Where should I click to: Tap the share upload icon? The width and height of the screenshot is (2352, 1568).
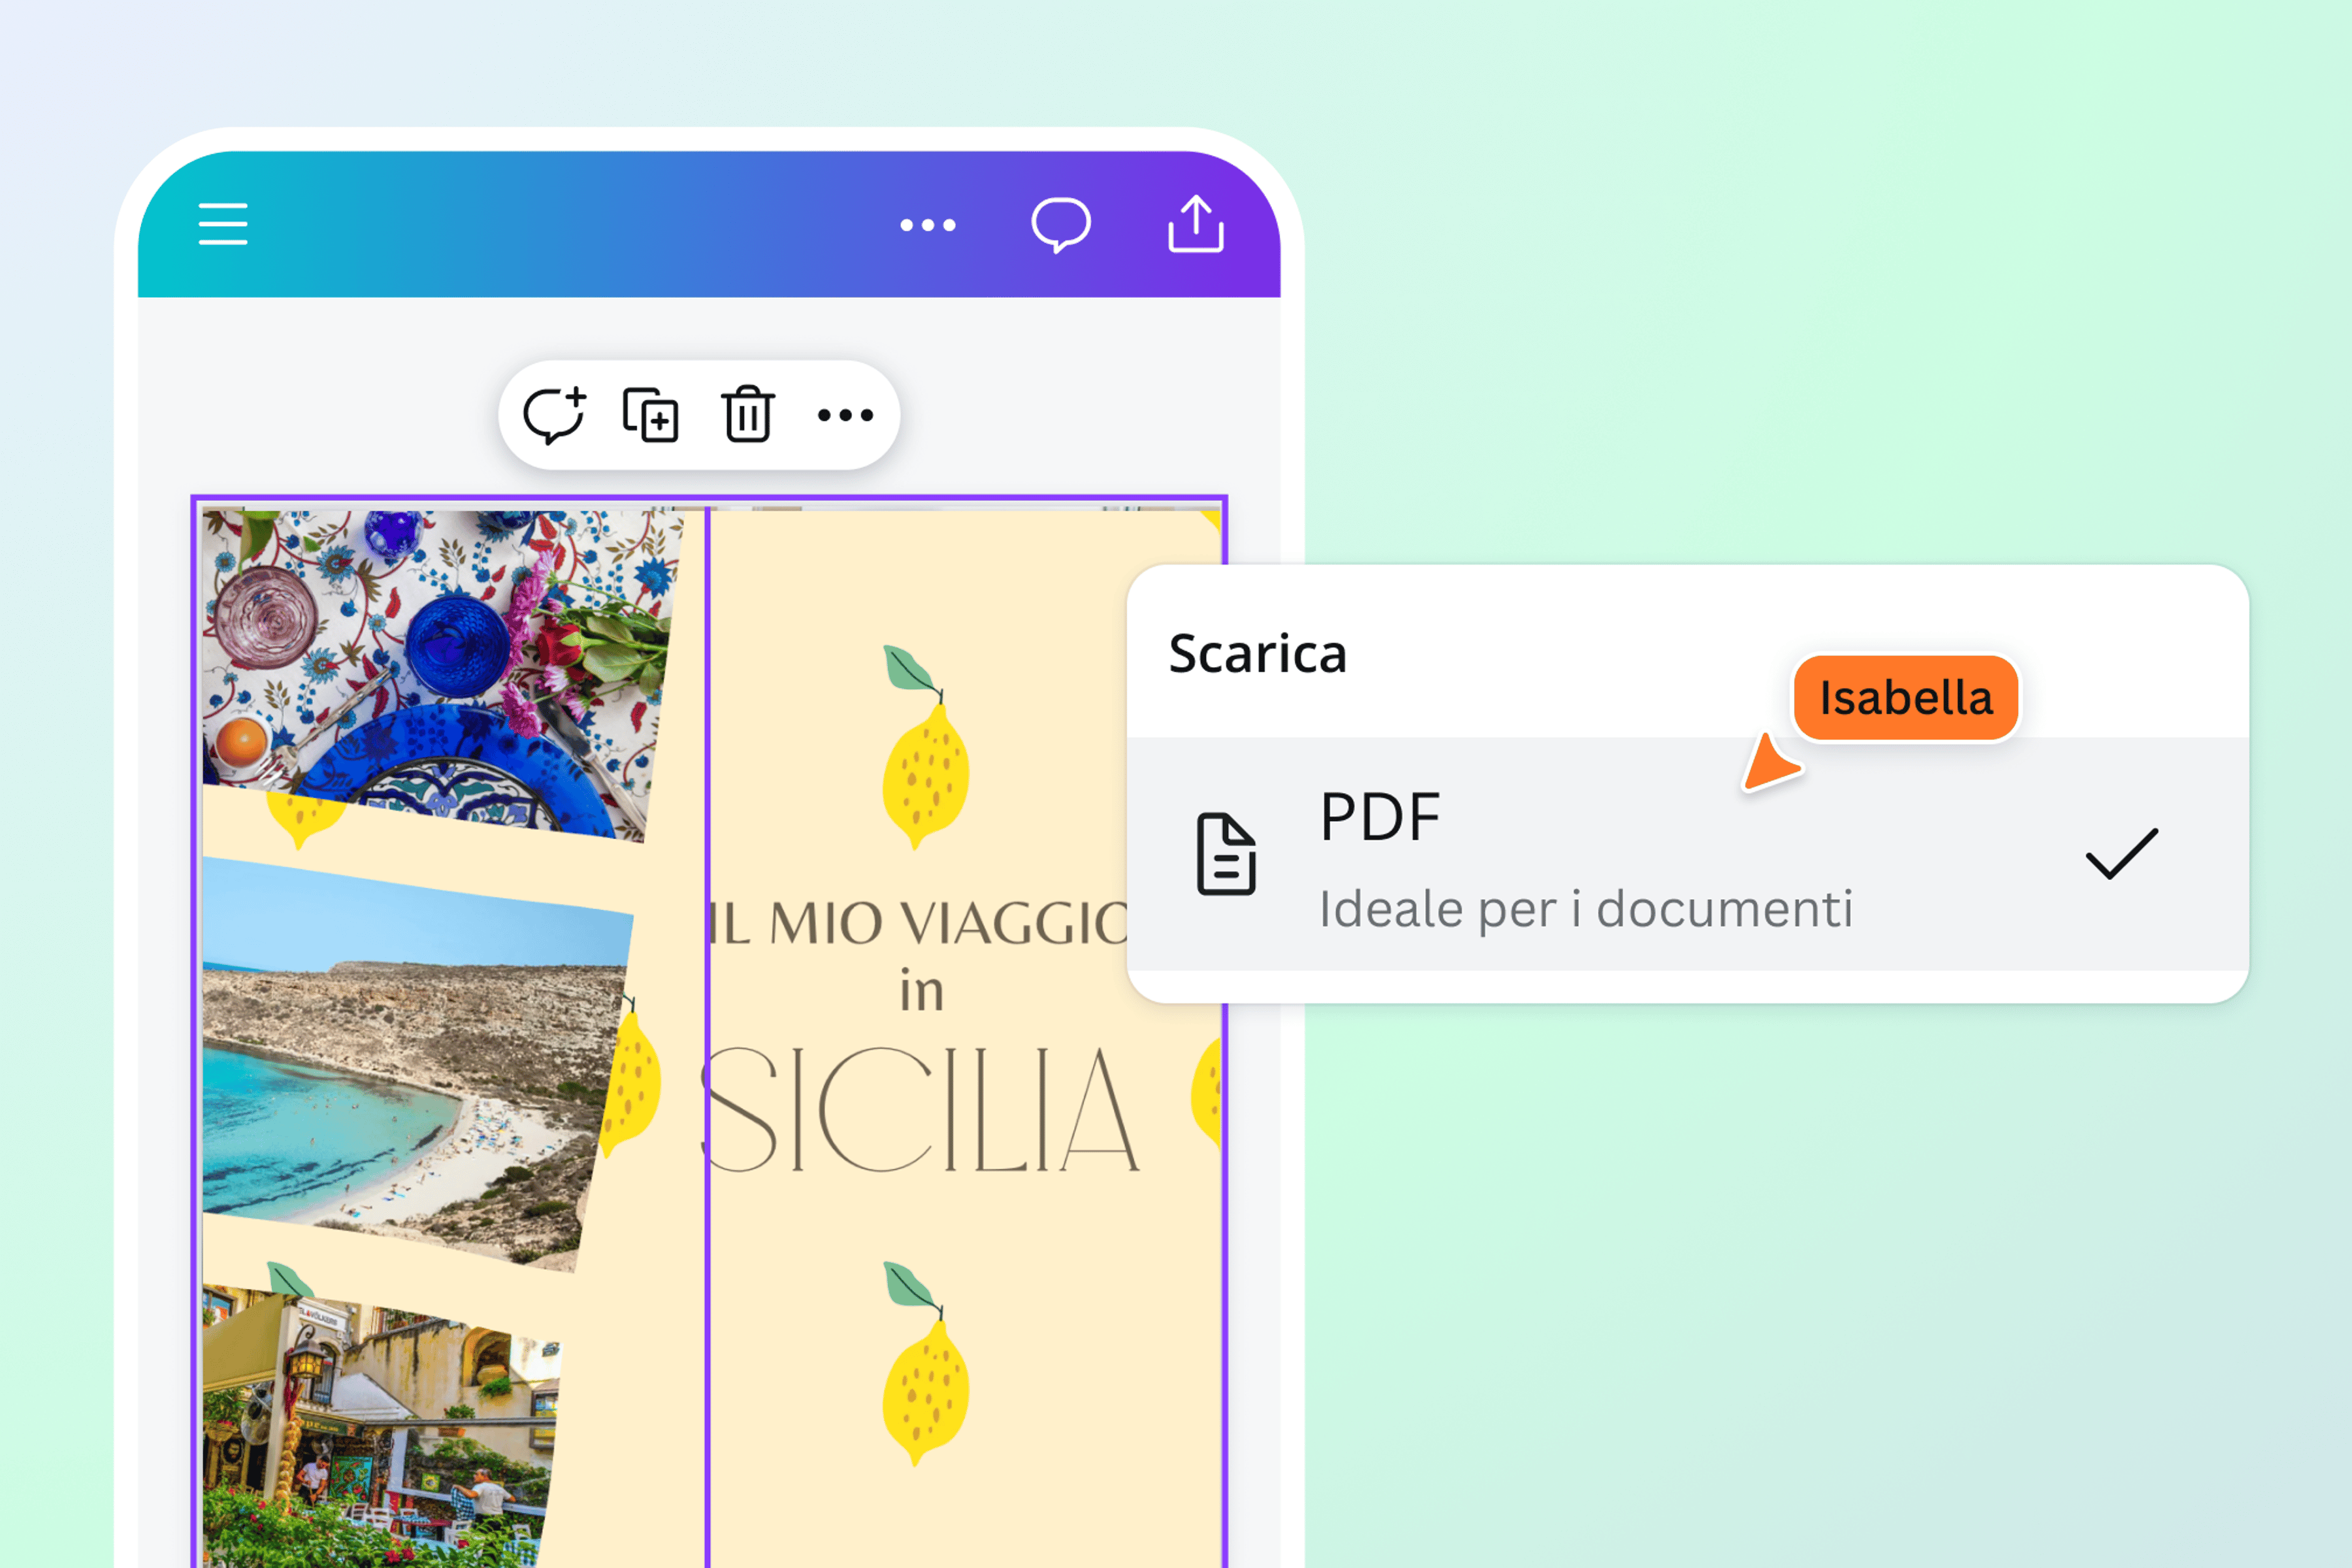1196,224
